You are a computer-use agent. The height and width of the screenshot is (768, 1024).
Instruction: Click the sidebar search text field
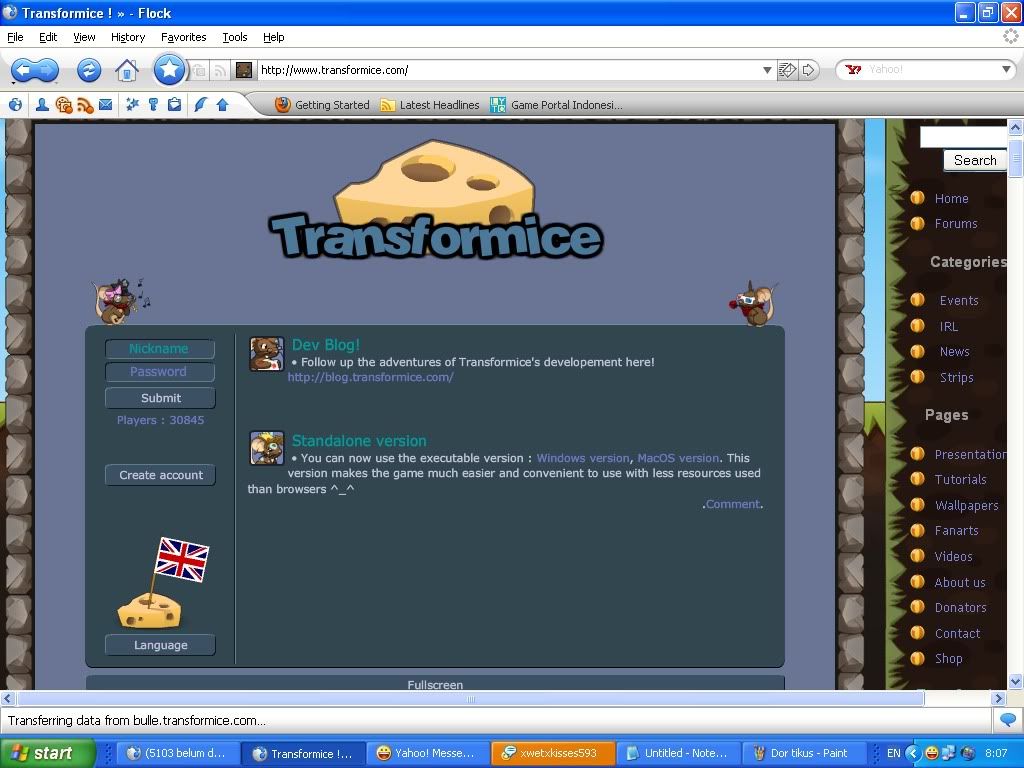963,137
